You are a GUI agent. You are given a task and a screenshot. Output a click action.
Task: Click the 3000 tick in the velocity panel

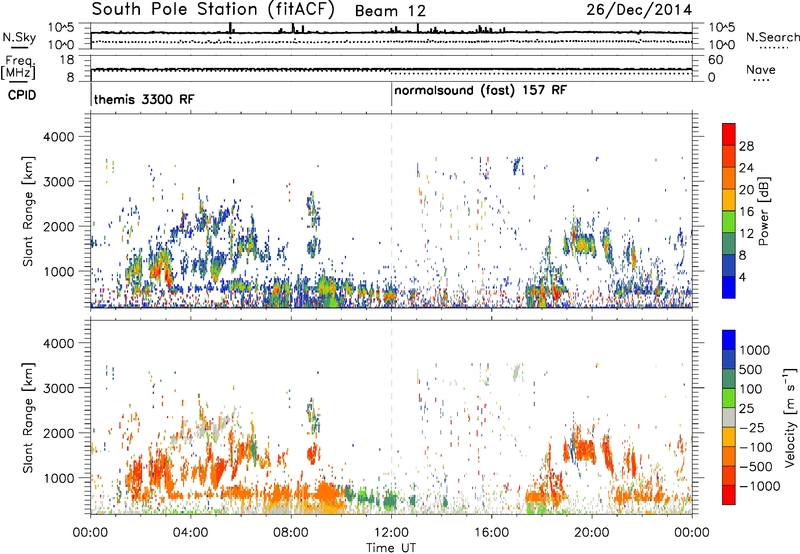coord(58,388)
